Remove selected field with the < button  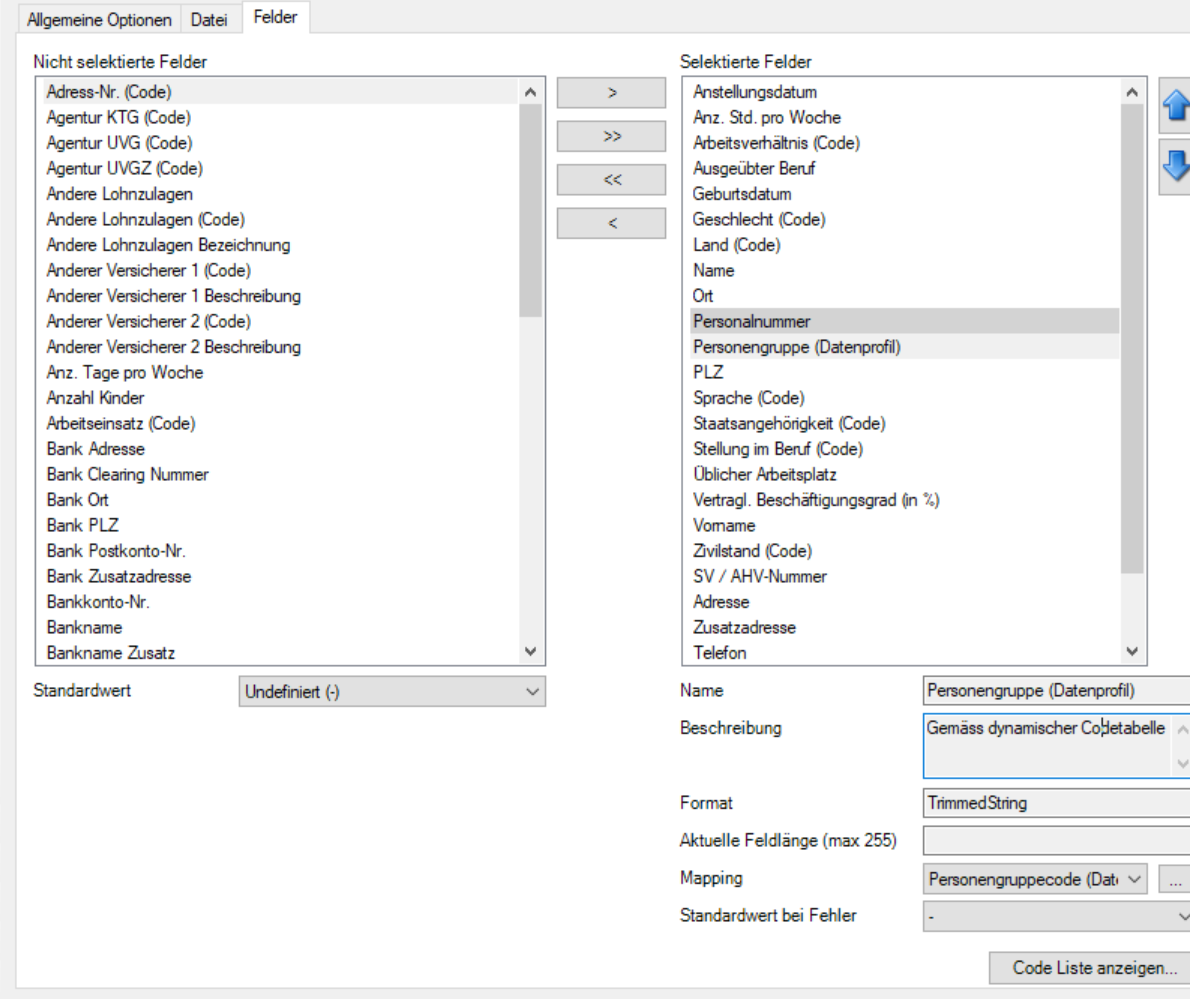612,223
